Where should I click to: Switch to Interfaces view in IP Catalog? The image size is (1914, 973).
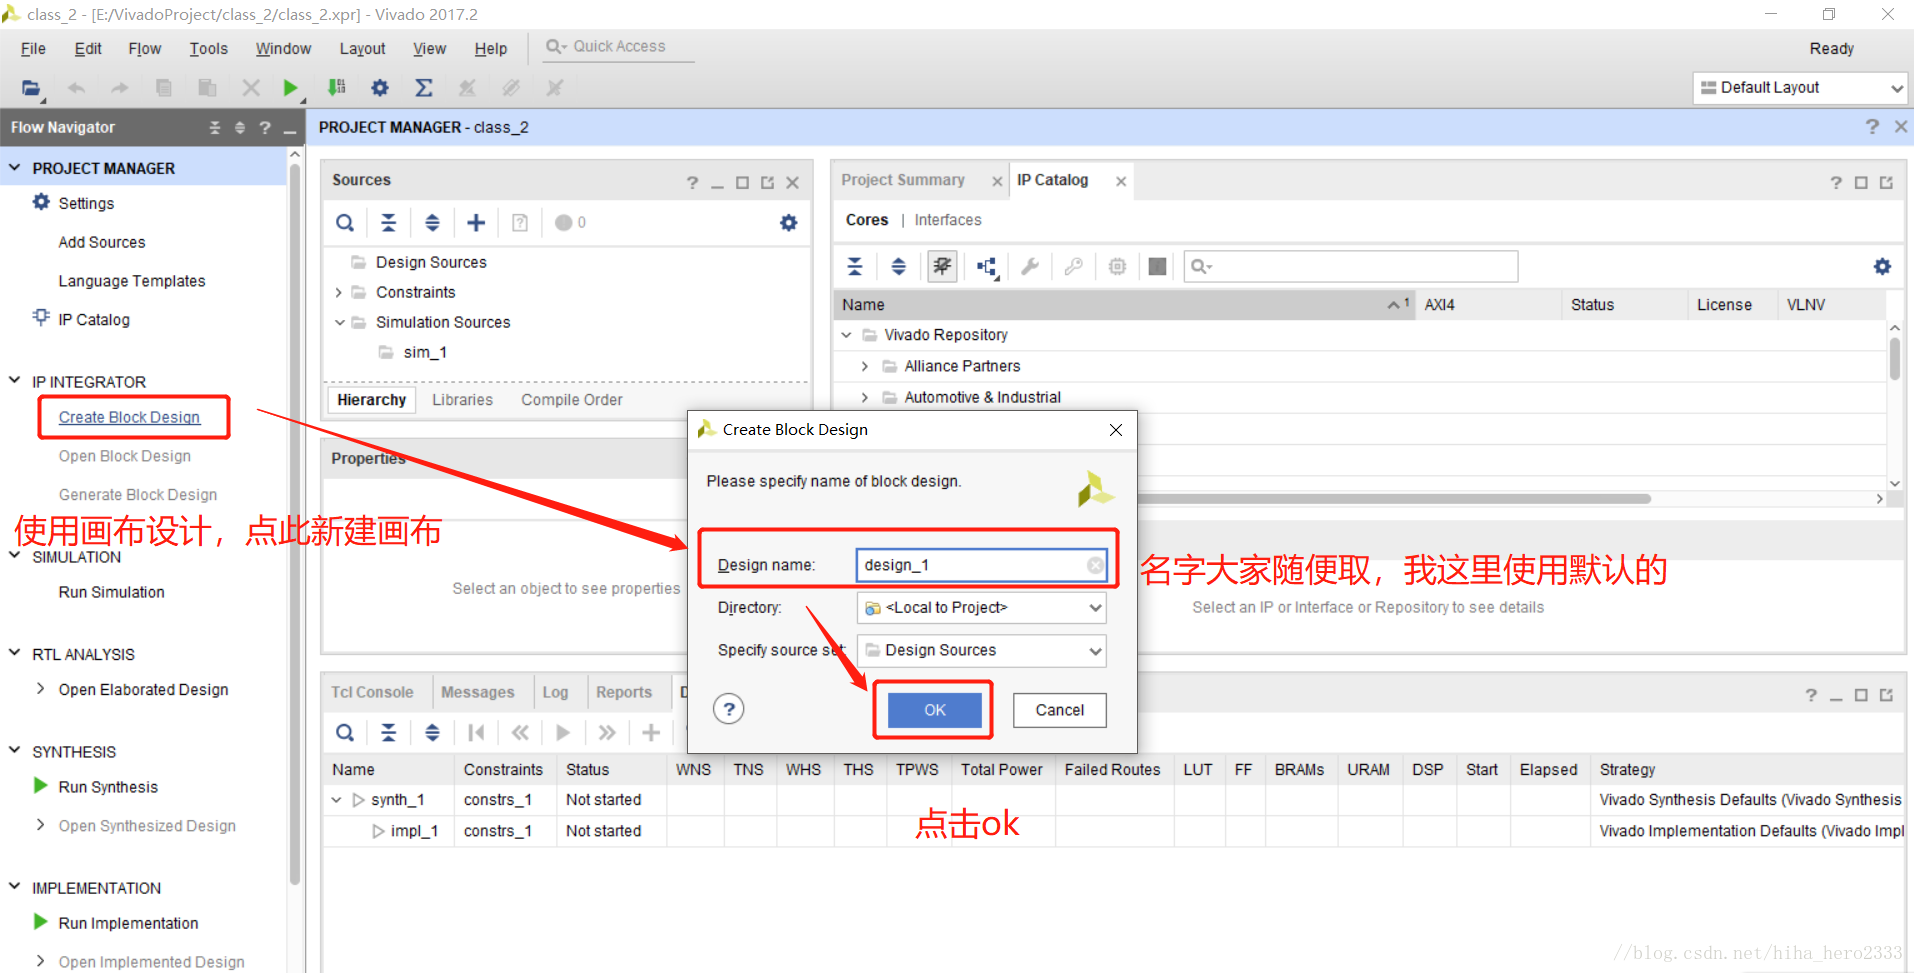click(947, 220)
